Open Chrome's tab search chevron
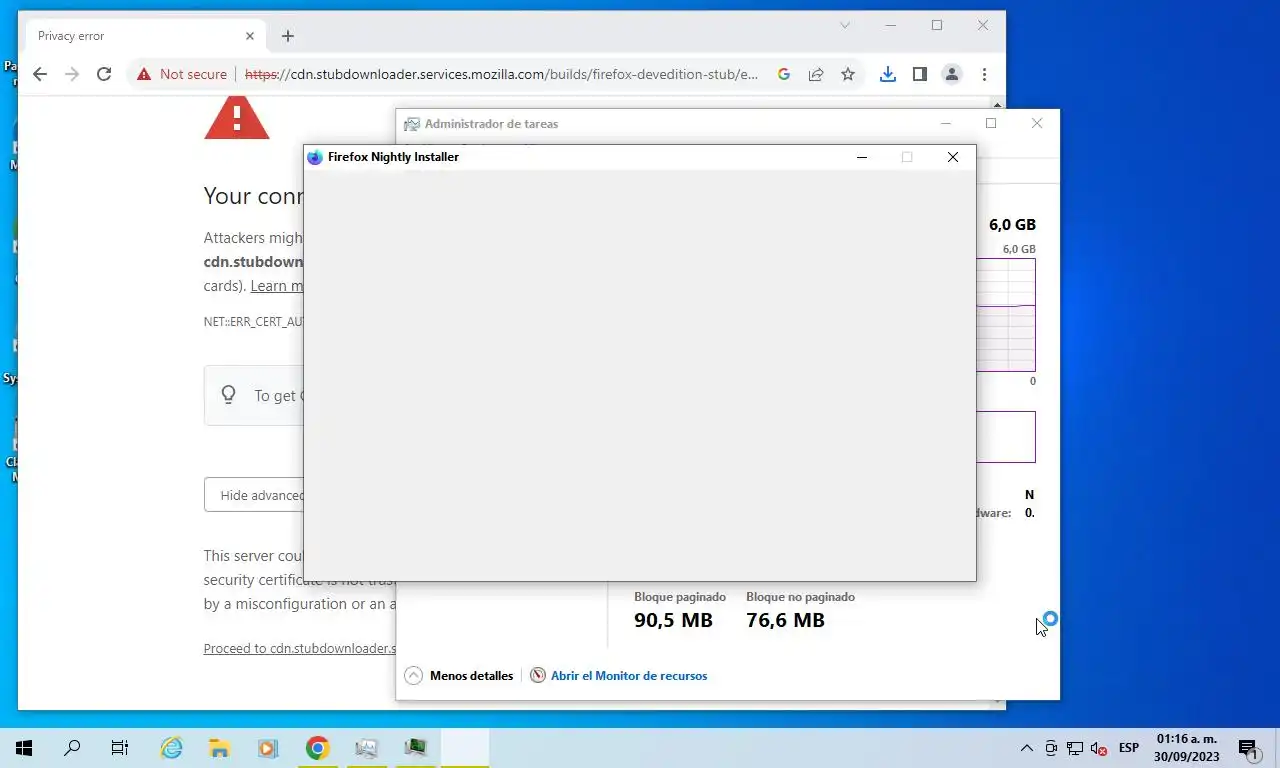The image size is (1280, 768). pyautogui.click(x=845, y=25)
